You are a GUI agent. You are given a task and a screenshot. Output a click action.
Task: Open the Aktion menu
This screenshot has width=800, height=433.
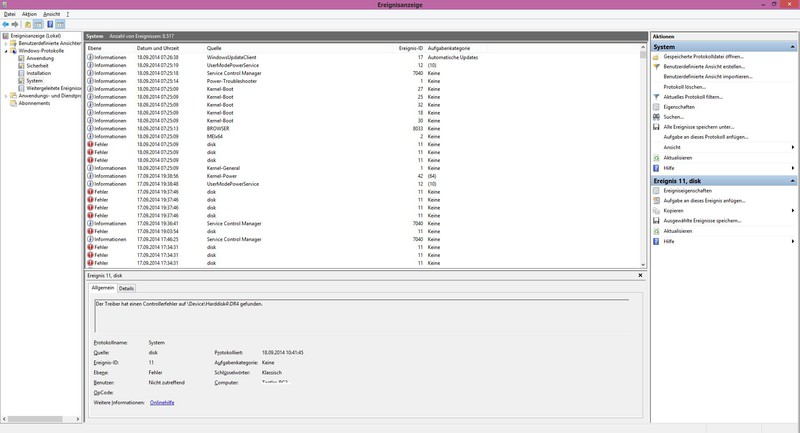(x=29, y=14)
